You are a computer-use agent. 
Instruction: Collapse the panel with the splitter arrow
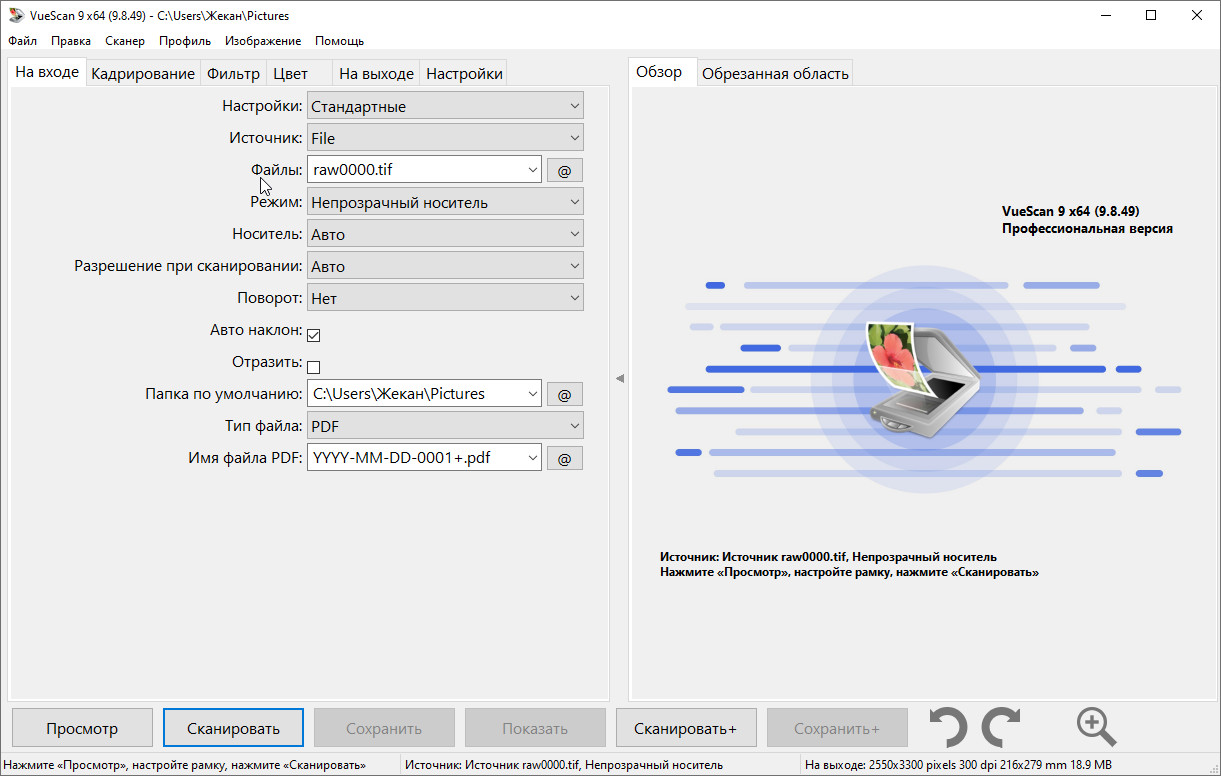[619, 378]
